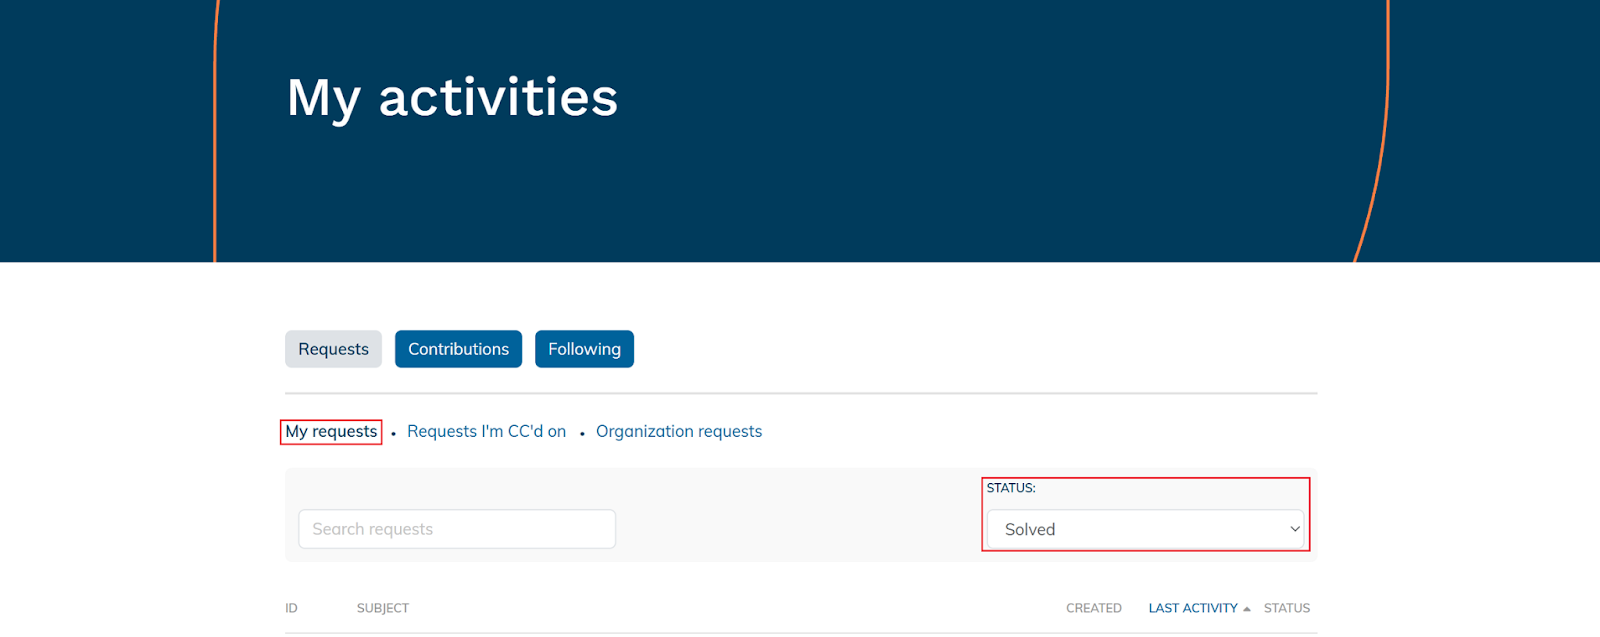Click the Status column header in table
The image size is (1600, 637).
coord(1286,608)
